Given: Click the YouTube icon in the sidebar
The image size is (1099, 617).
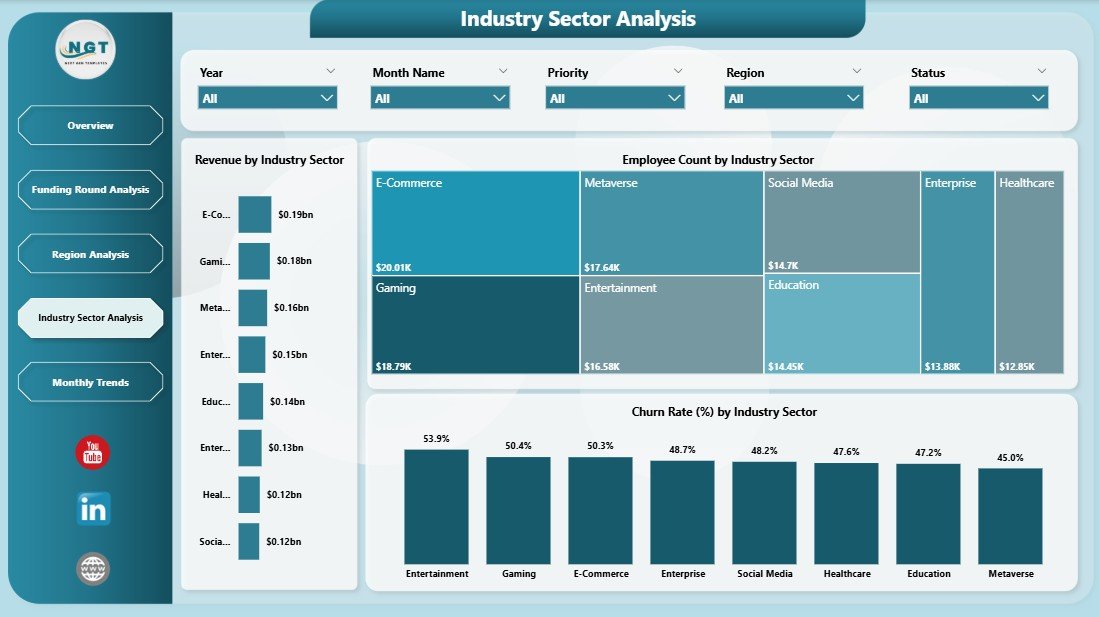Looking at the screenshot, I should pyautogui.click(x=91, y=452).
